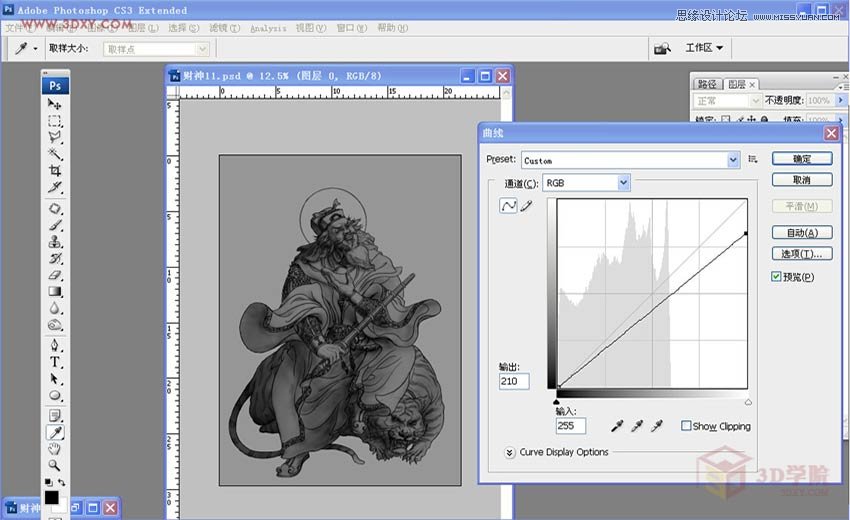Viewport: 850px width, 520px height.
Task: Open the 工作区 workspace dropdown
Action: pos(704,48)
